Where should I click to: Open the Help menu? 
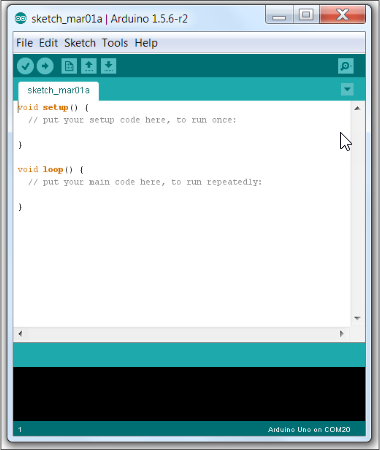click(x=146, y=43)
